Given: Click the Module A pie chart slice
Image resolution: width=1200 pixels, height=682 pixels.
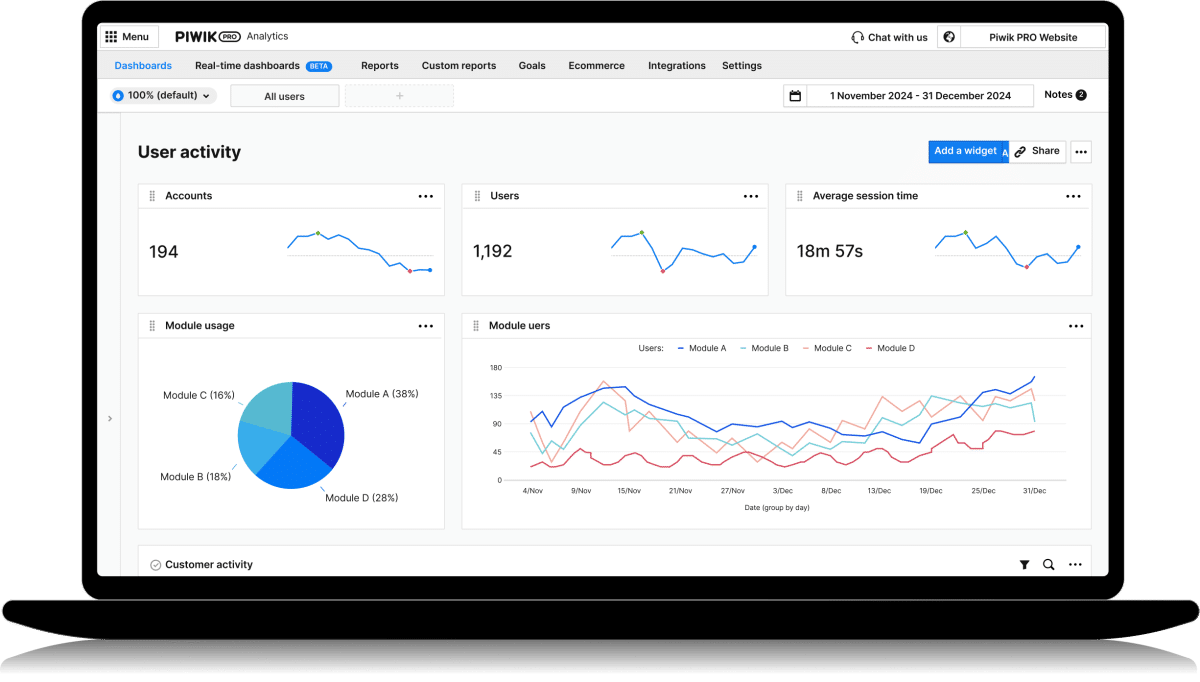Looking at the screenshot, I should pos(318,420).
